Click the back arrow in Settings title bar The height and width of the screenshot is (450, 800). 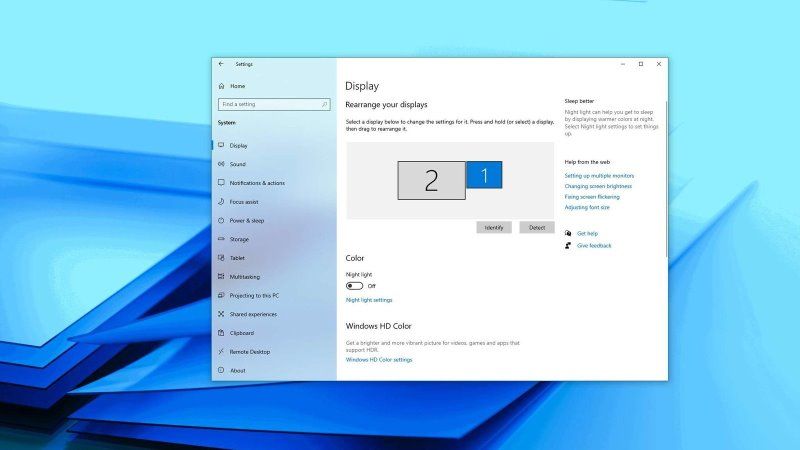tap(221, 64)
